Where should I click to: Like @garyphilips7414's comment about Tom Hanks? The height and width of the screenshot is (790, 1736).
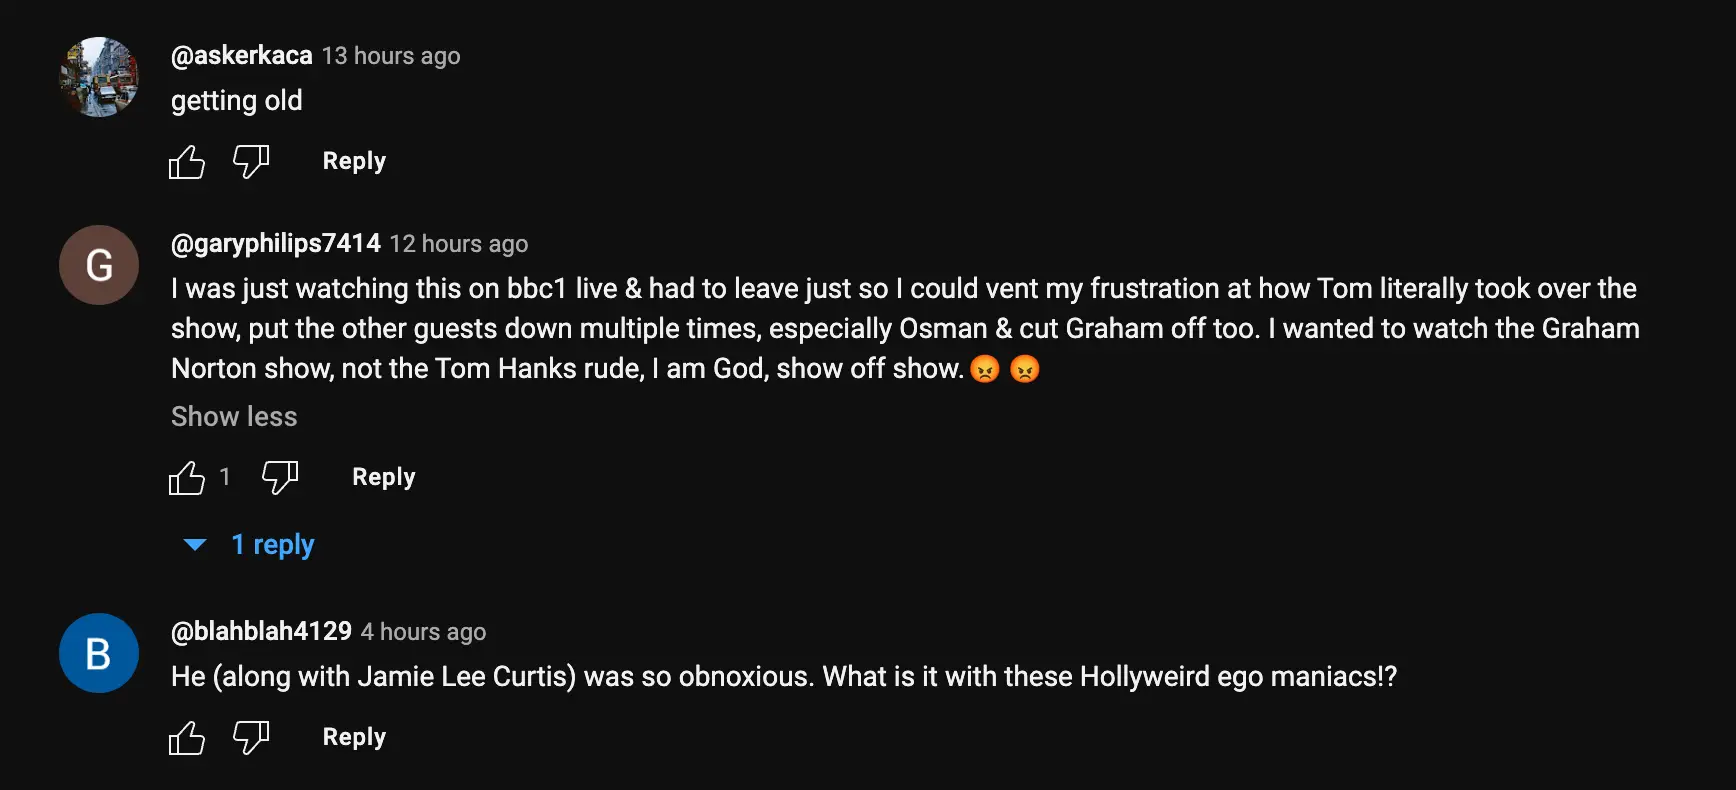point(186,478)
